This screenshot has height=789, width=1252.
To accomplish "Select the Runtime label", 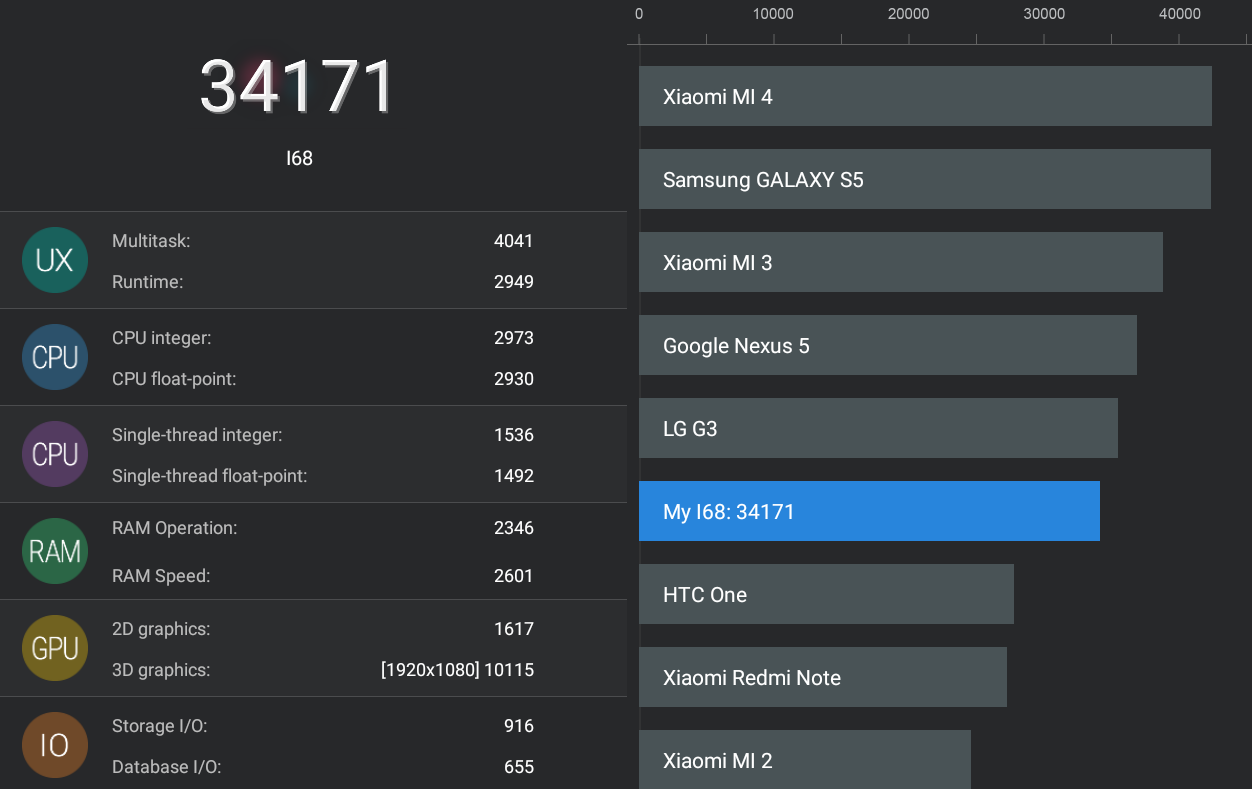I will pos(147,282).
